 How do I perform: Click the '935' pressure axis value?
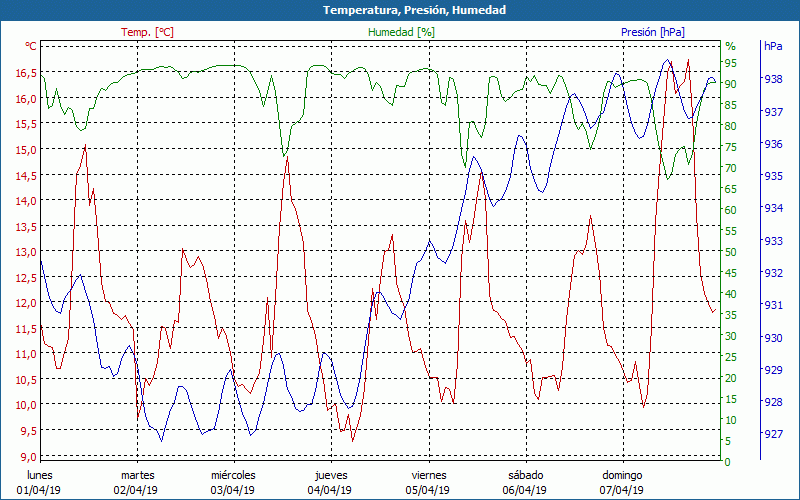click(x=773, y=176)
